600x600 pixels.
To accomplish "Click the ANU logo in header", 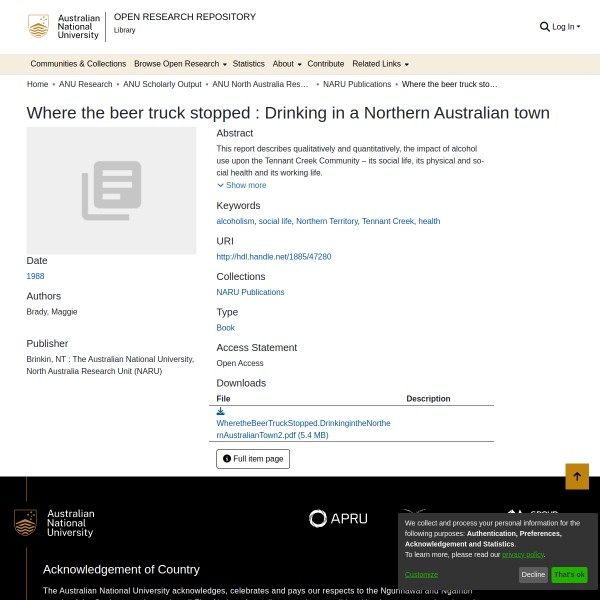I will [x=65, y=27].
